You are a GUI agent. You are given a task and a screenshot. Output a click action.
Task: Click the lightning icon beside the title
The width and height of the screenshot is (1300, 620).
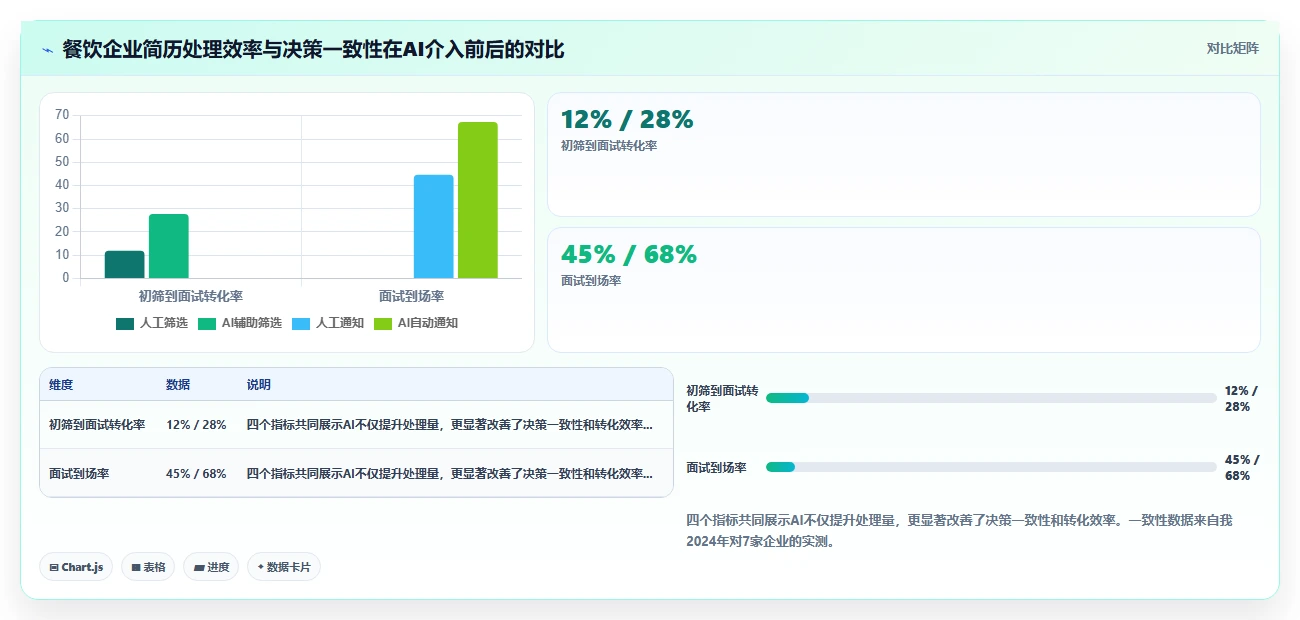pyautogui.click(x=47, y=50)
